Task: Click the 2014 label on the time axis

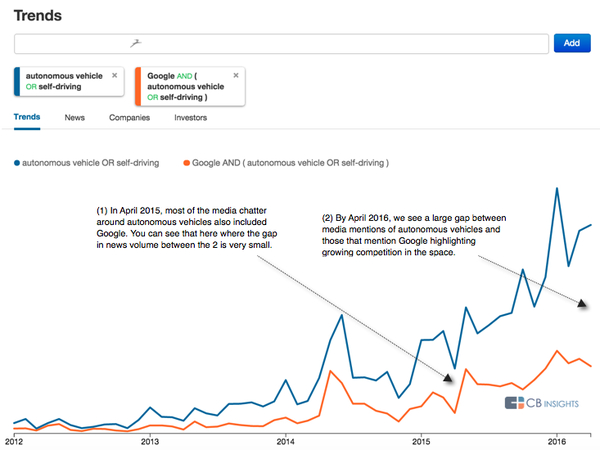Action: (285, 439)
